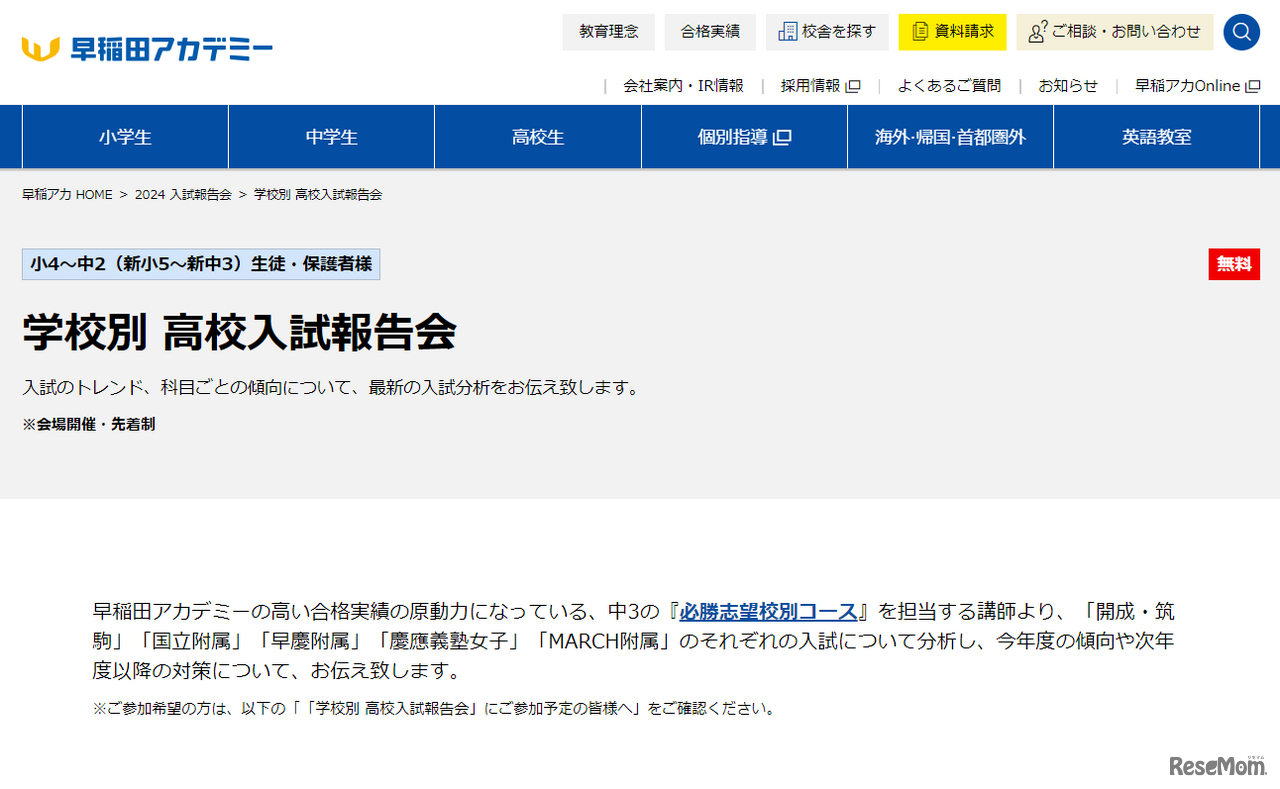1280x789 pixels.
Task: Open 早稲アカOnline link
Action: pyautogui.click(x=1197, y=86)
